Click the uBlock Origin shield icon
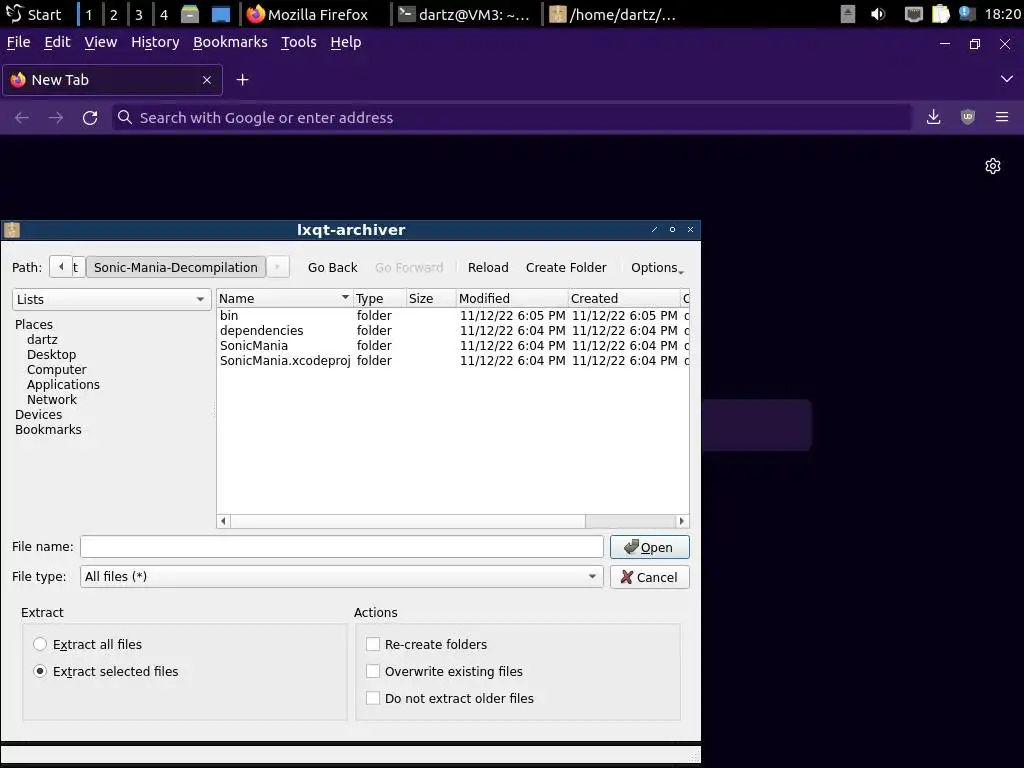This screenshot has width=1024, height=768. pyautogui.click(x=968, y=117)
